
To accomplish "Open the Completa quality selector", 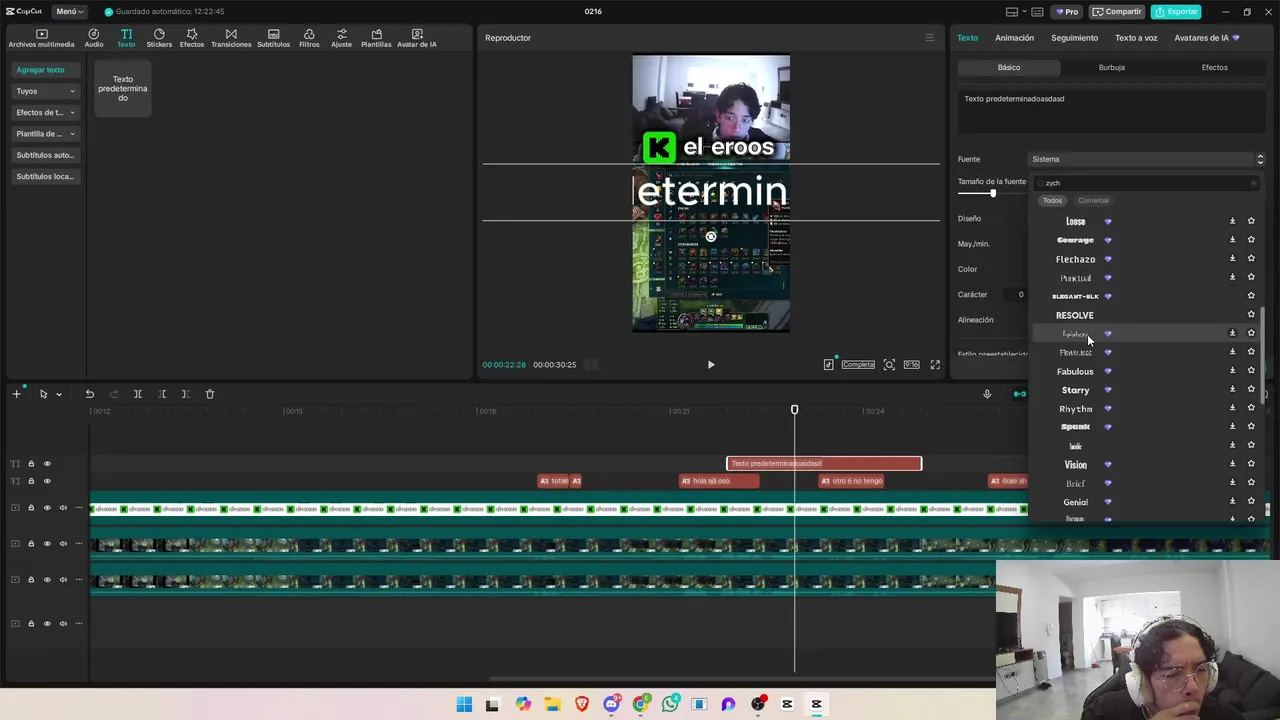I will point(858,365).
